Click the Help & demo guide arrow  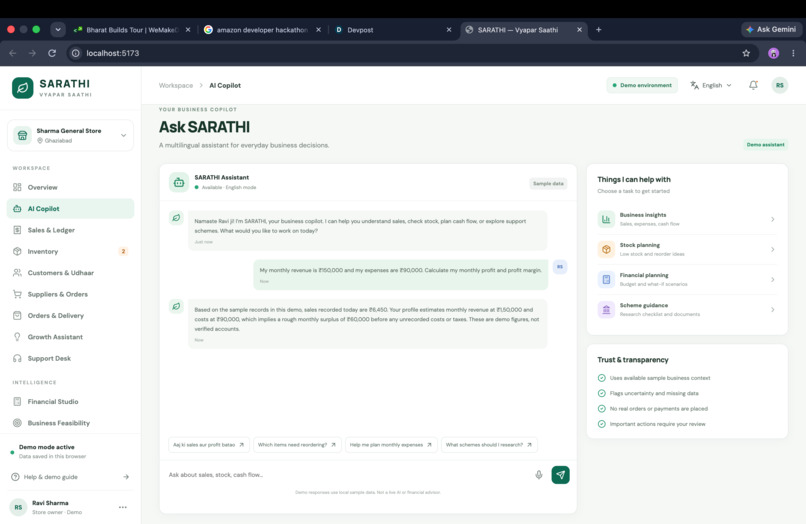click(x=126, y=477)
